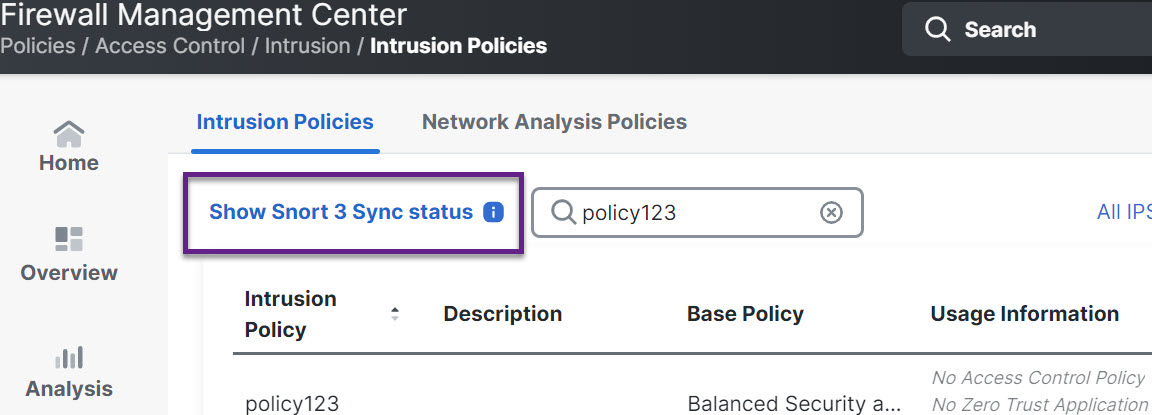Click the Intrusion breadcrumb
This screenshot has width=1152, height=415.
[x=307, y=46]
